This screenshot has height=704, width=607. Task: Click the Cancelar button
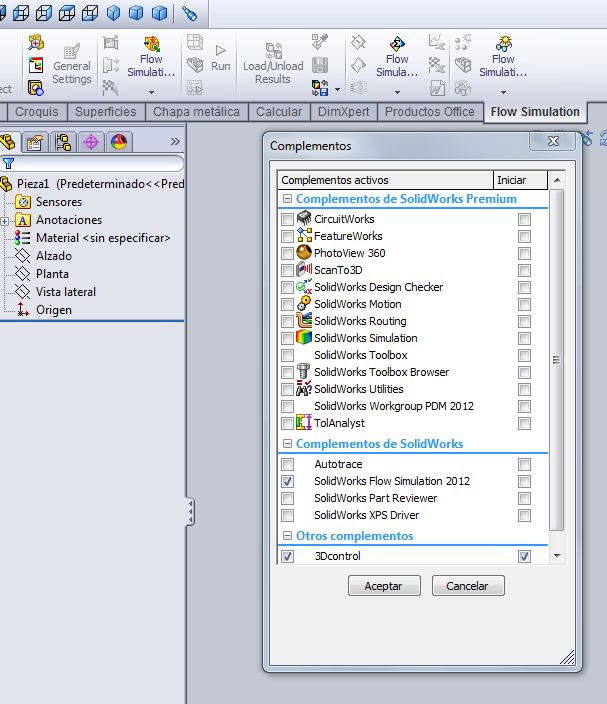[468, 586]
